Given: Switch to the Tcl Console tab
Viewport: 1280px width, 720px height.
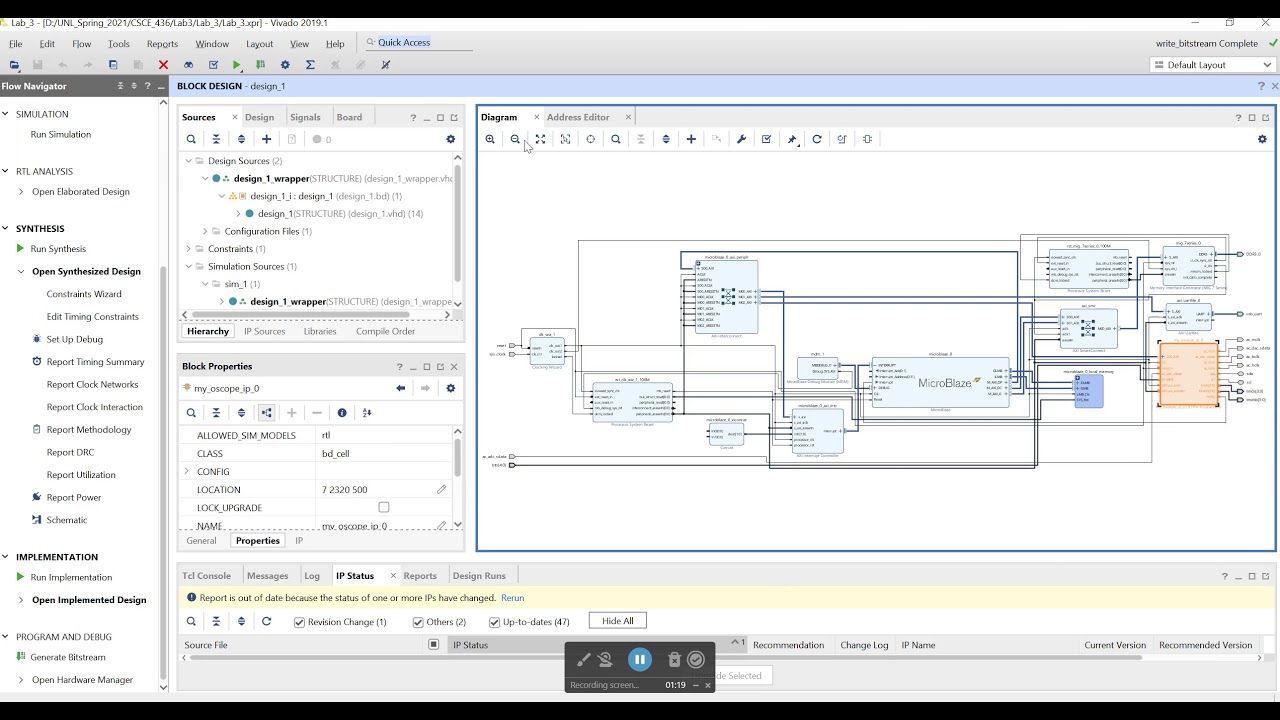Looking at the screenshot, I should tap(206, 575).
